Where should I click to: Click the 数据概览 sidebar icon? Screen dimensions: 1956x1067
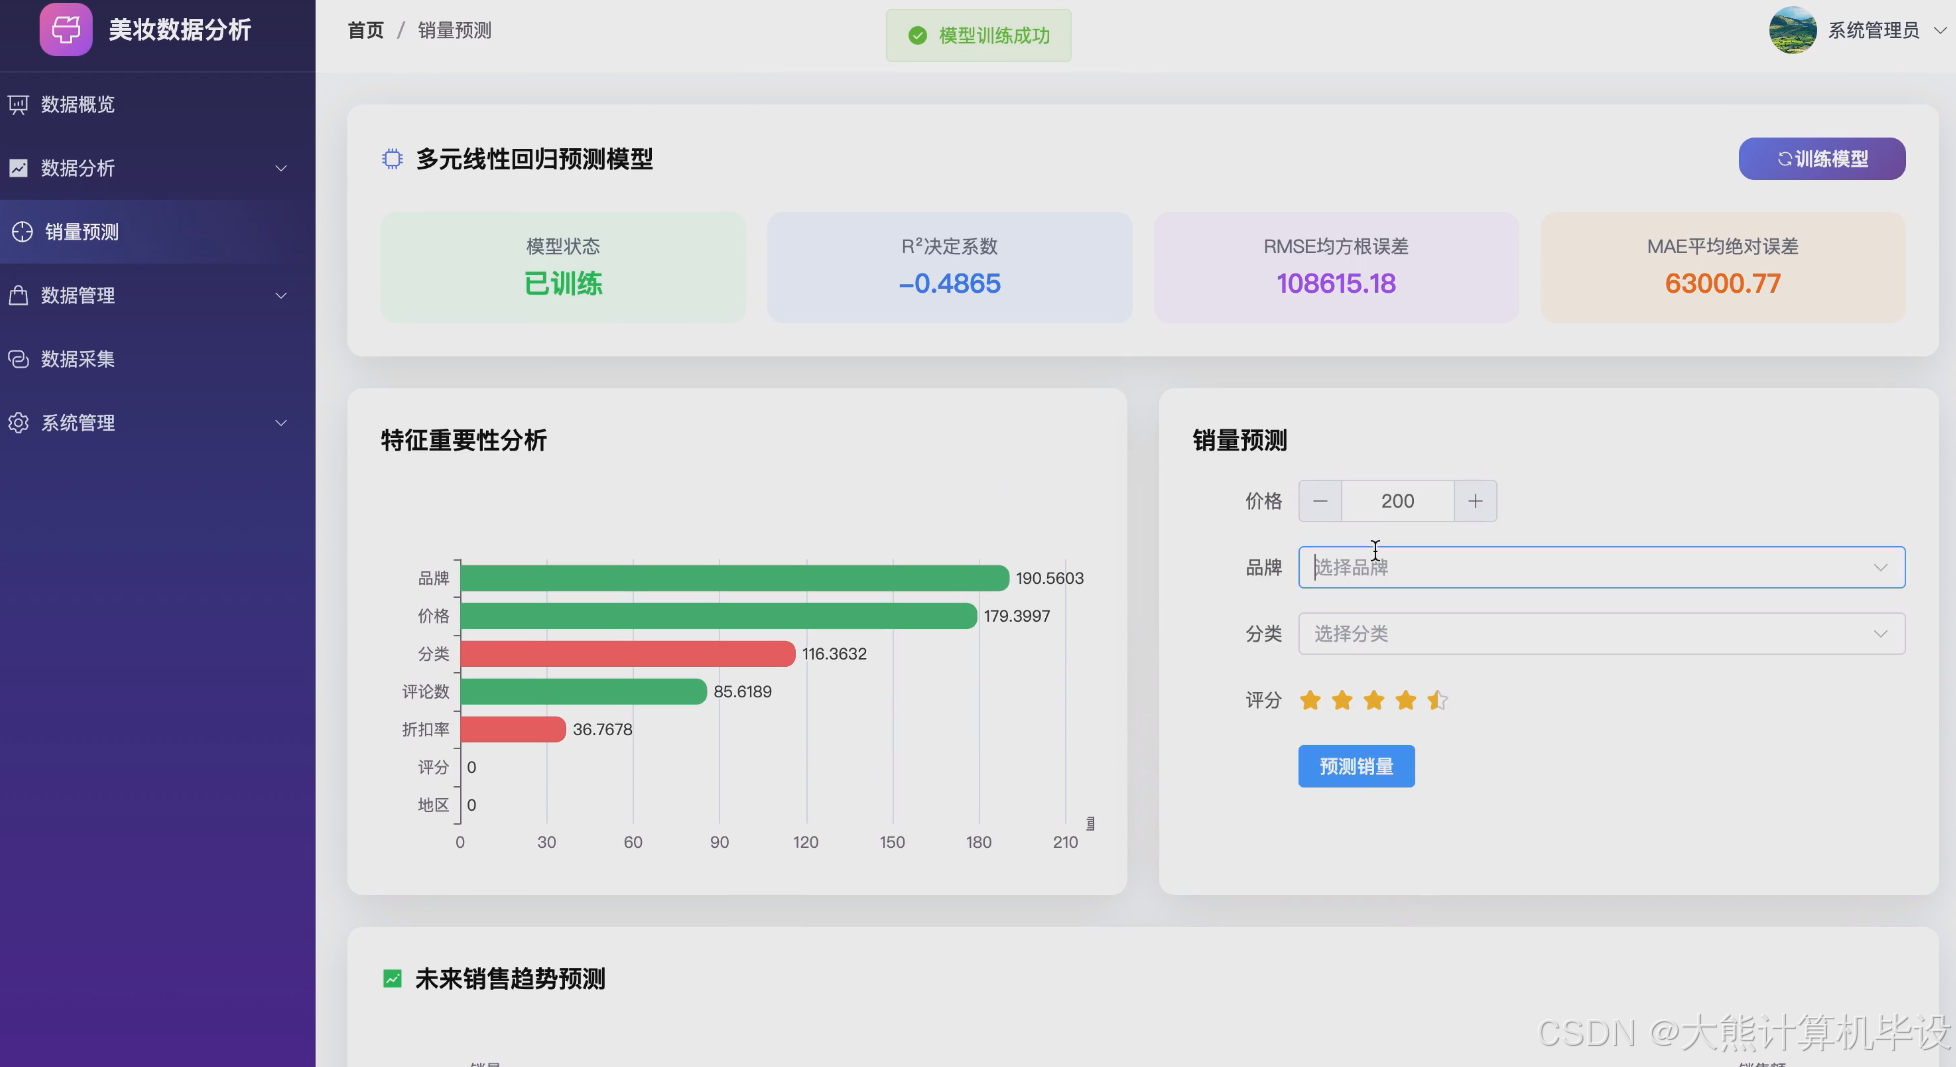point(18,104)
